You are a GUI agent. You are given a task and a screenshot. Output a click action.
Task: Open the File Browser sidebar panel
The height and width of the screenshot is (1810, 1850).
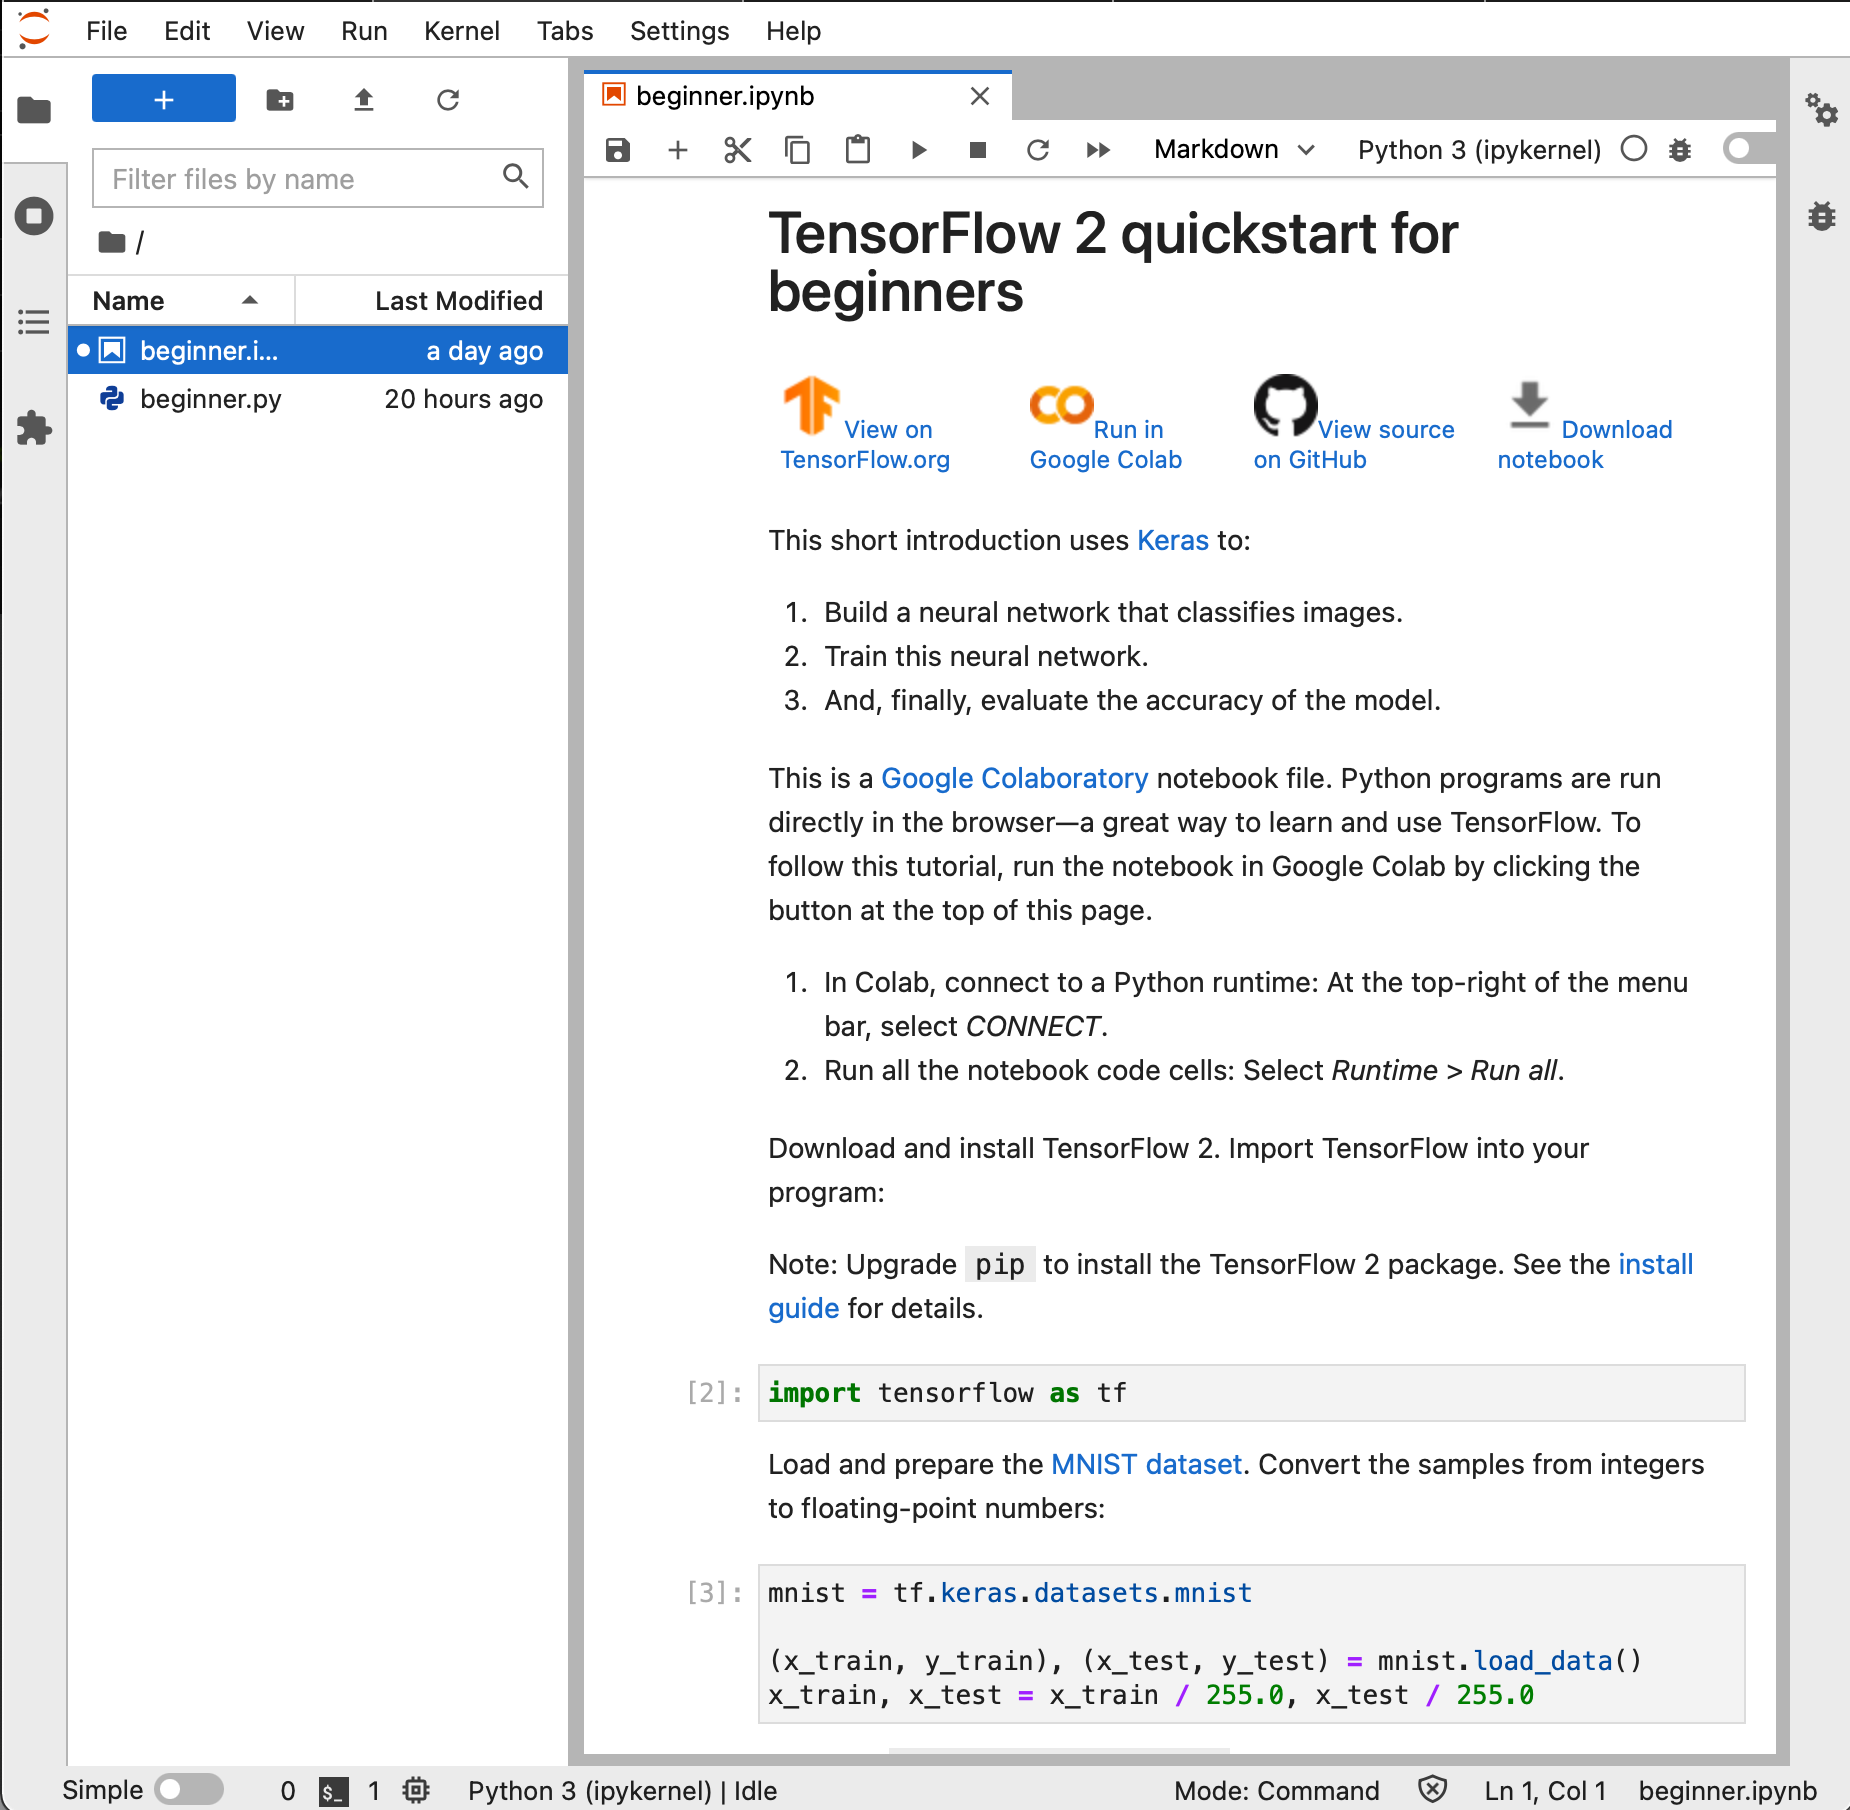coord(34,109)
